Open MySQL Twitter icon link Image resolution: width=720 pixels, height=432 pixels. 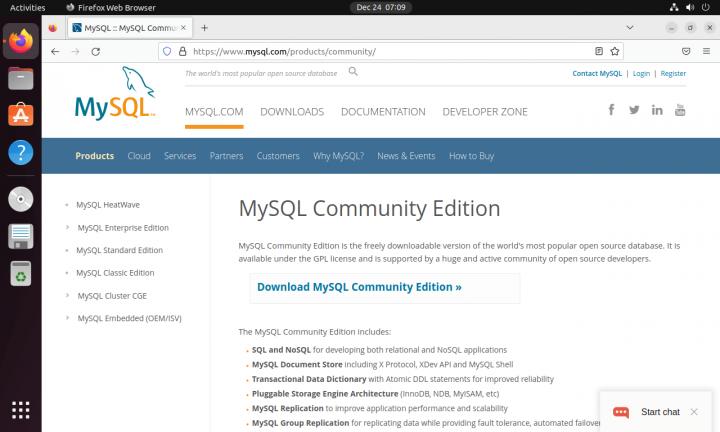[634, 110]
